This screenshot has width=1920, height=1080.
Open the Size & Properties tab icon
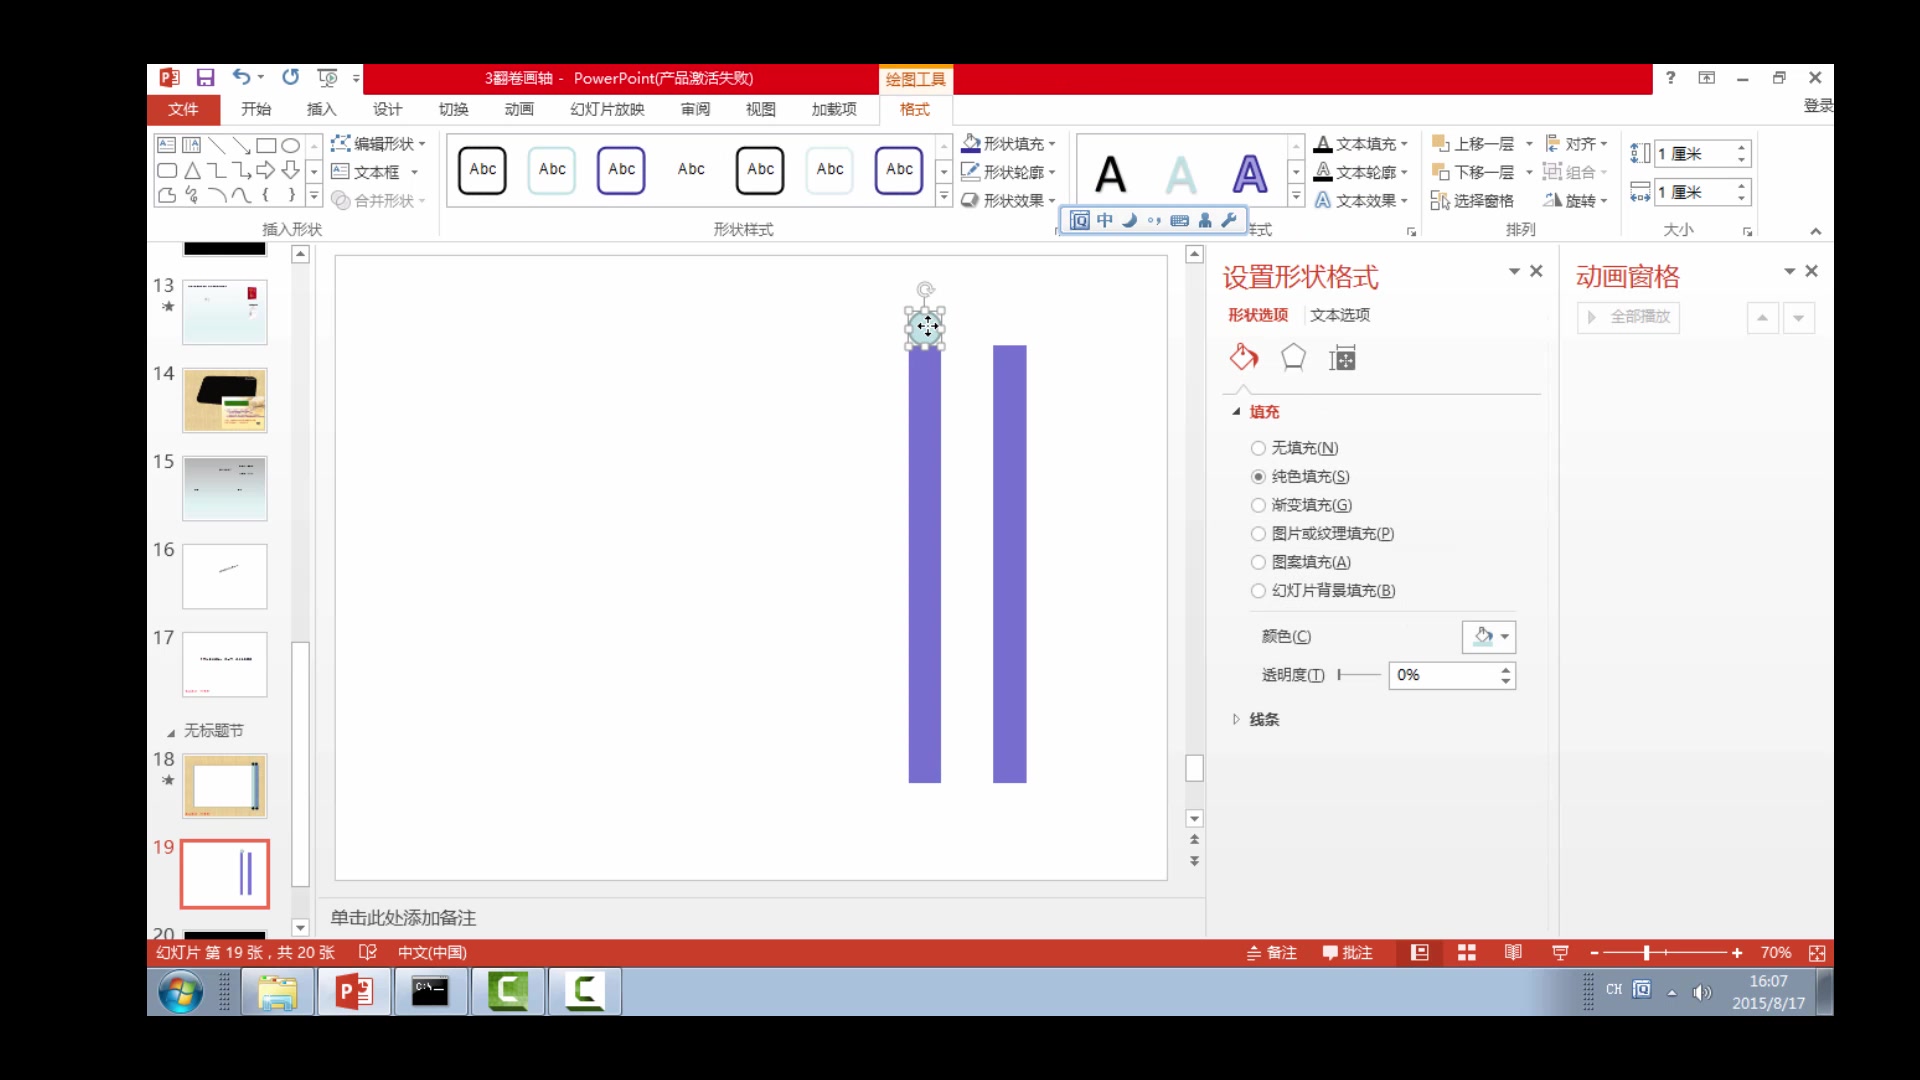tap(1342, 358)
